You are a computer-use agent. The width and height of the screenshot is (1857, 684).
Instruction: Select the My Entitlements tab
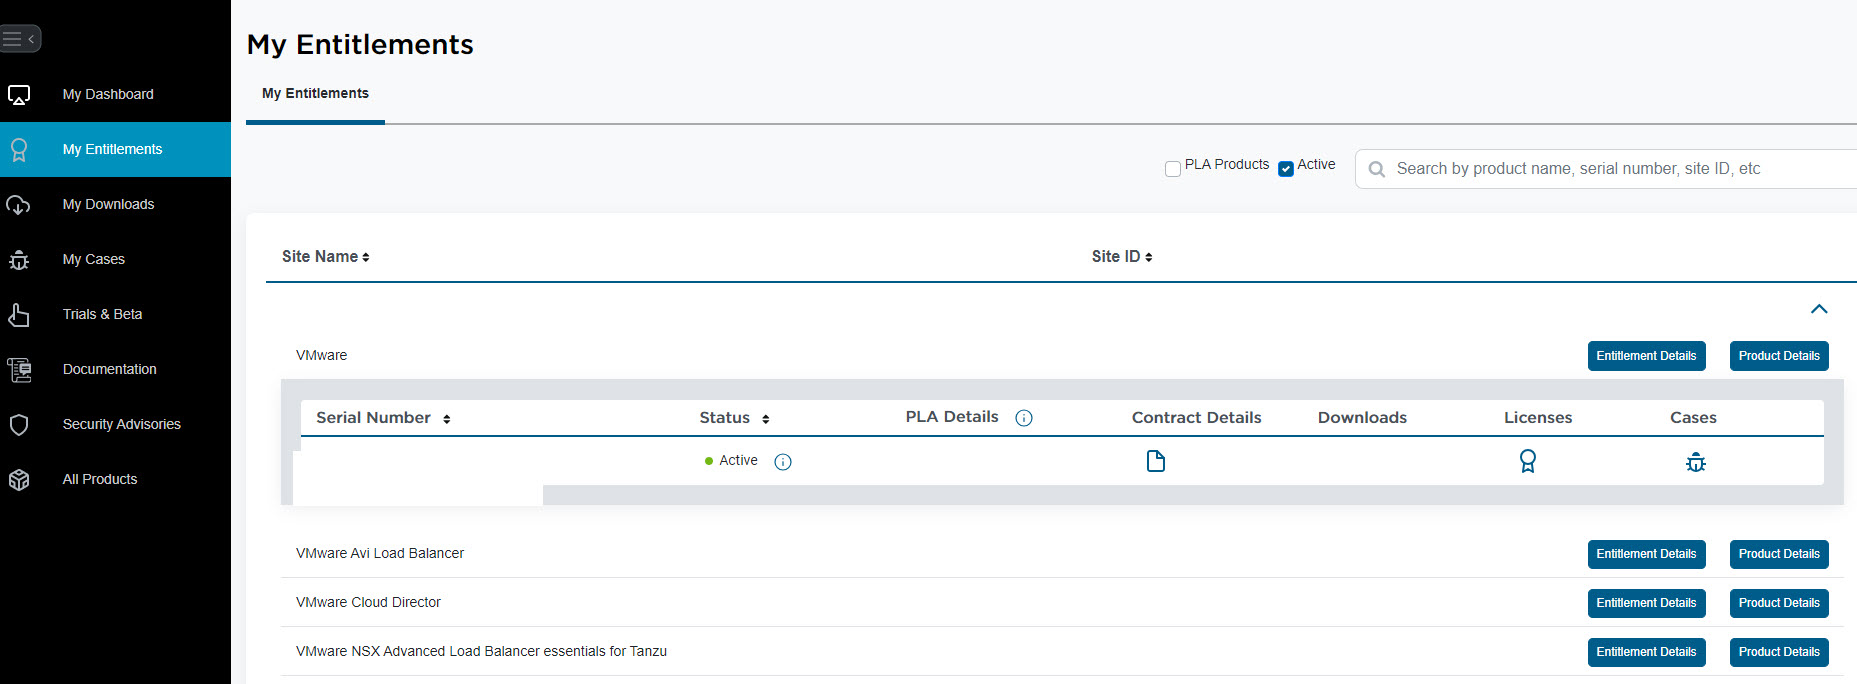coord(315,93)
